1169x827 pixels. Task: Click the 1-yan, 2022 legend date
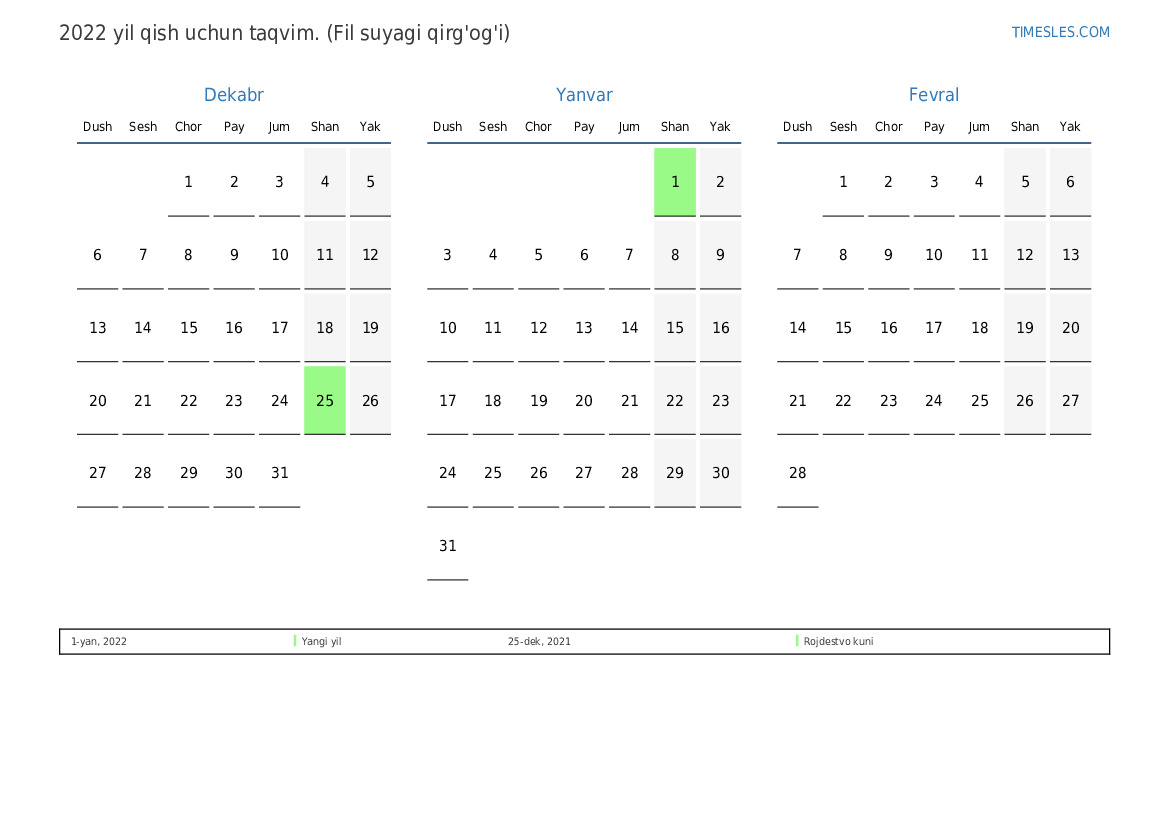click(99, 642)
